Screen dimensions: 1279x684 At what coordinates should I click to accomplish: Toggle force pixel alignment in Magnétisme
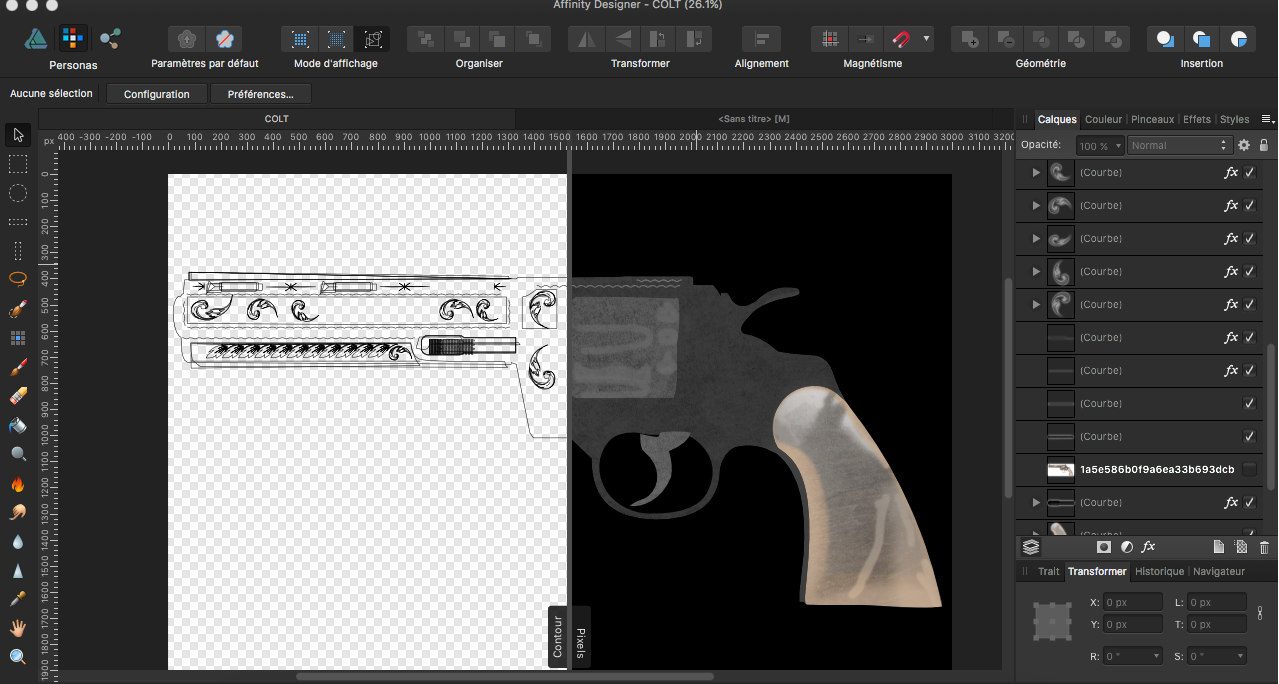click(x=829, y=39)
